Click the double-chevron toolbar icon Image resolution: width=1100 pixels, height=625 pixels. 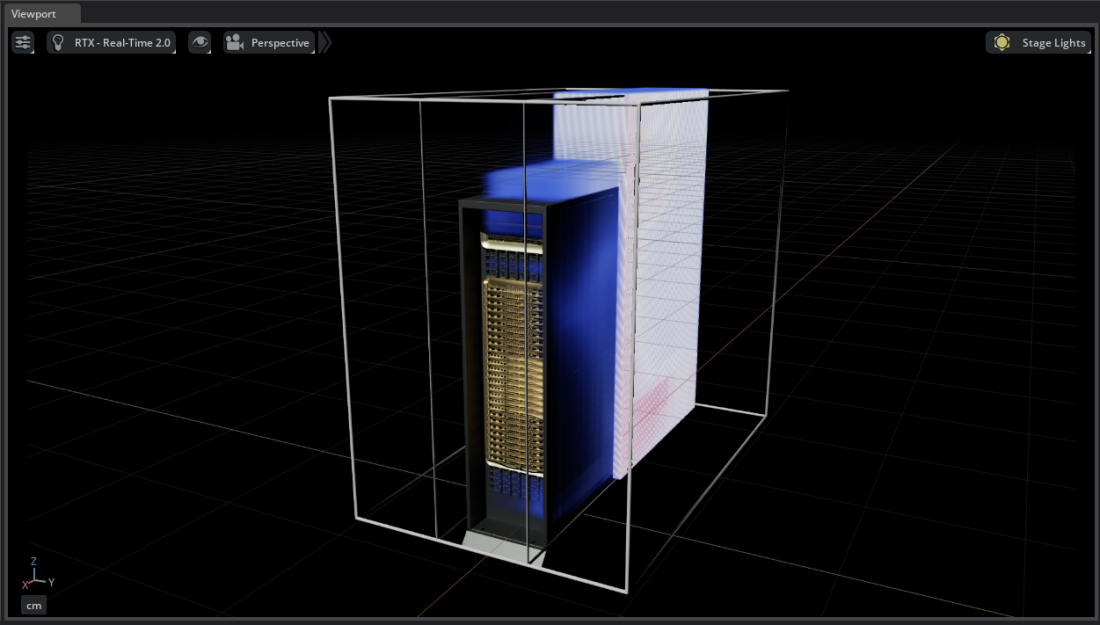point(325,42)
